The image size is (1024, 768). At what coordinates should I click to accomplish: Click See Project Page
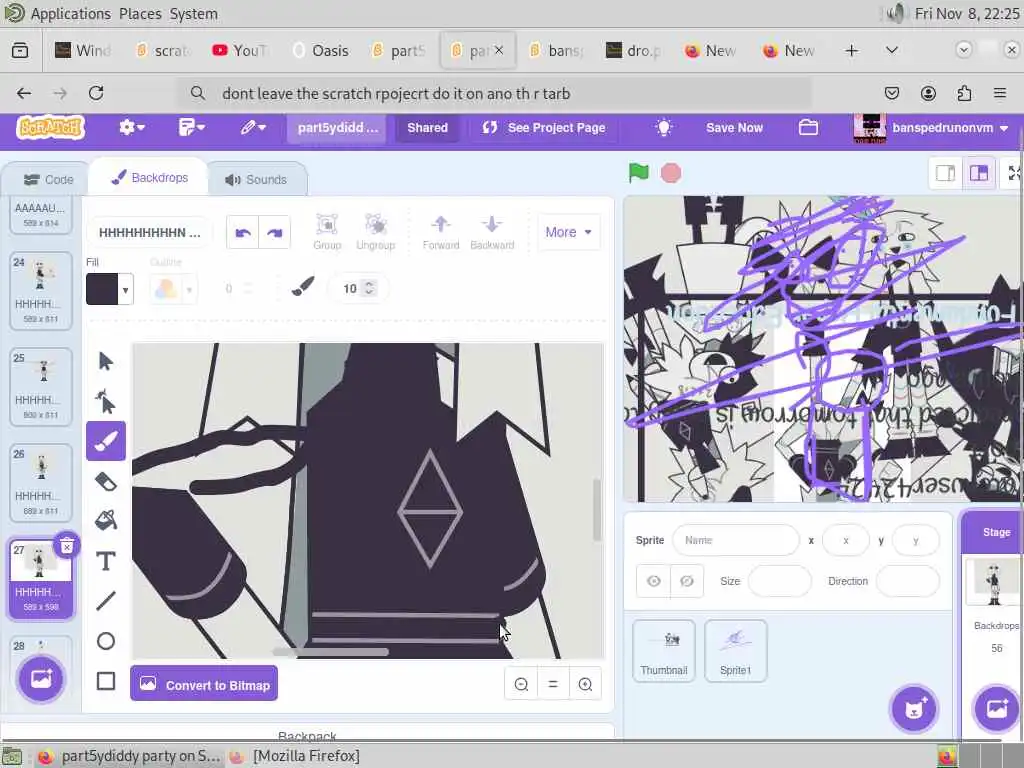coord(543,127)
